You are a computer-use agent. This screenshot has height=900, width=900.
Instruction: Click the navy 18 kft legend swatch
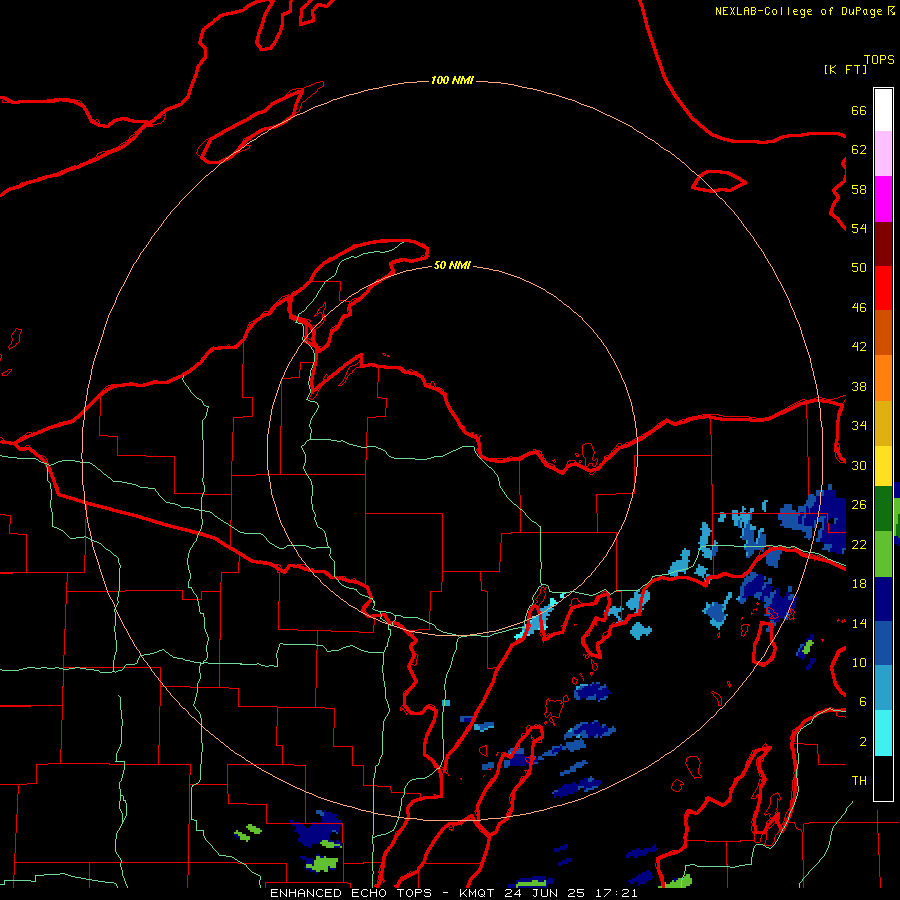(883, 599)
